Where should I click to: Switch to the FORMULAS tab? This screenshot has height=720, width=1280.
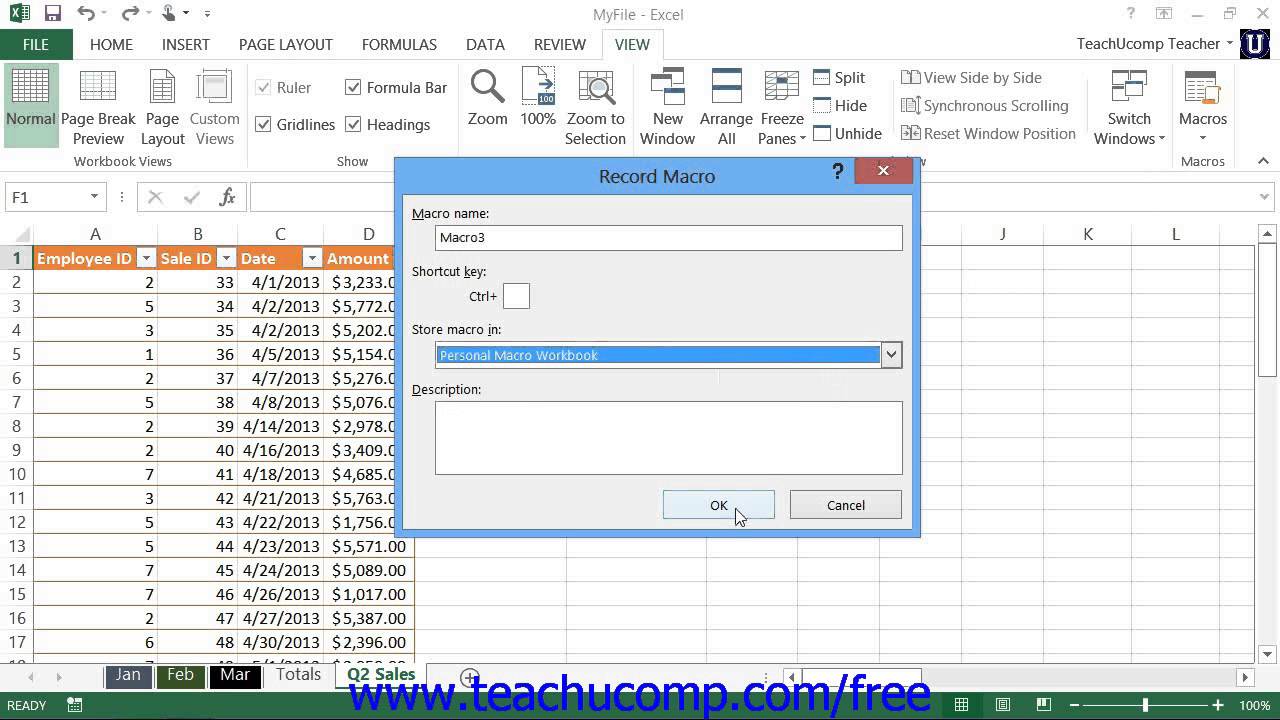pos(399,44)
